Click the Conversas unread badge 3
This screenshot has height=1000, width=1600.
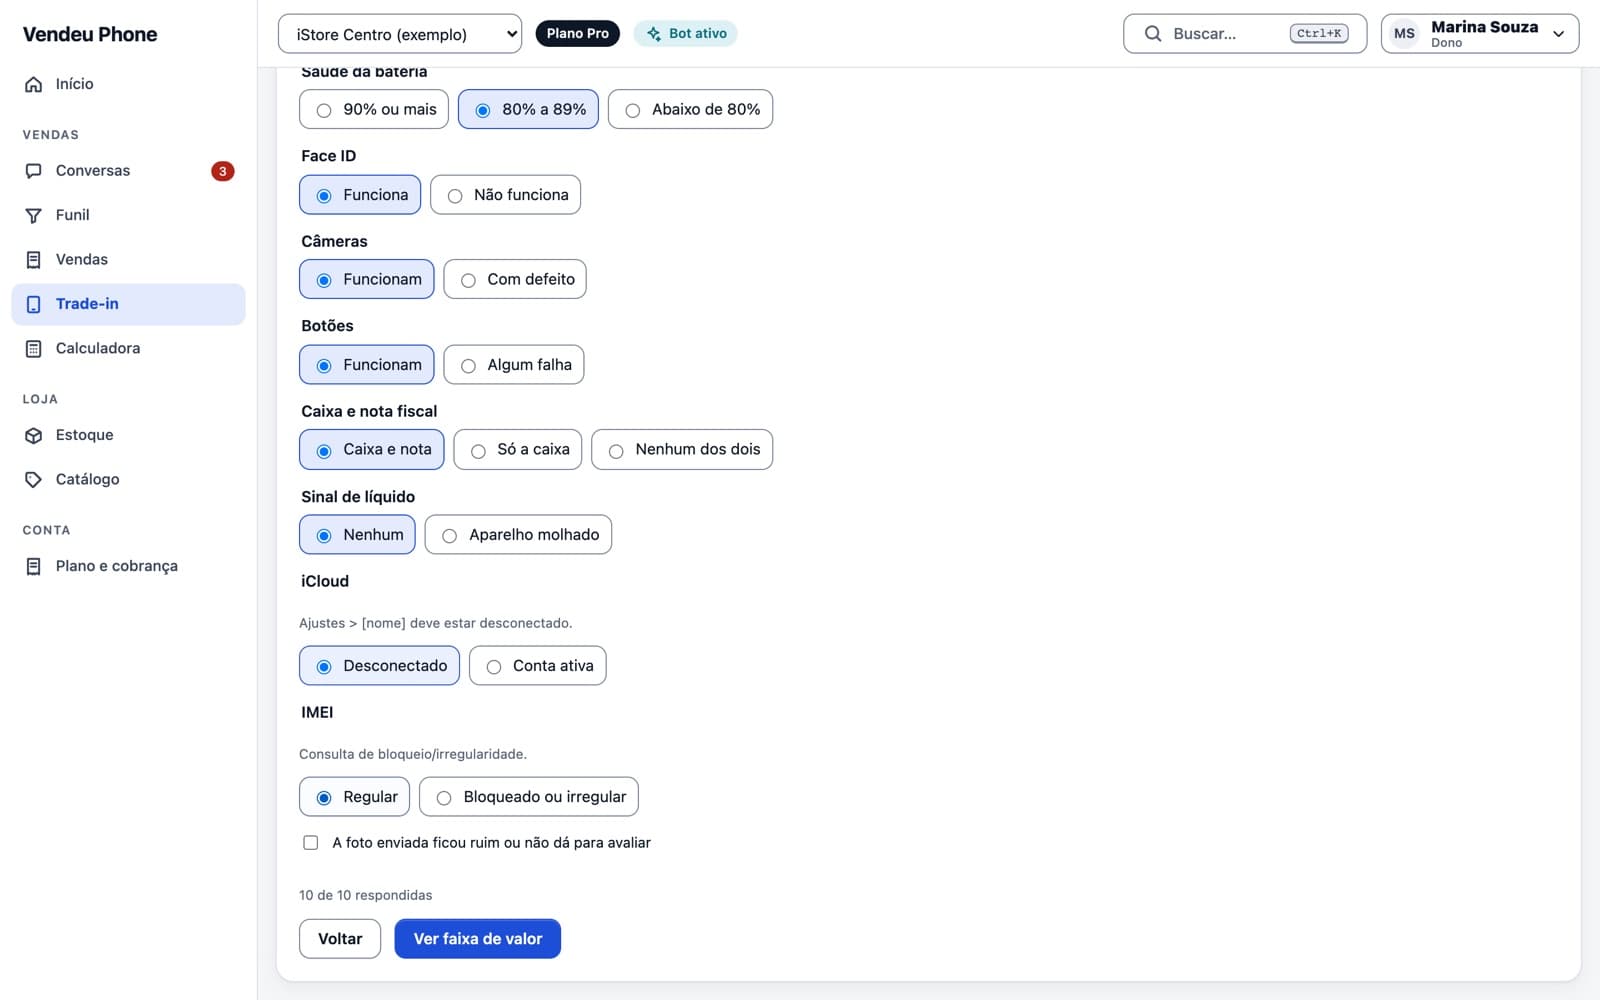(223, 171)
